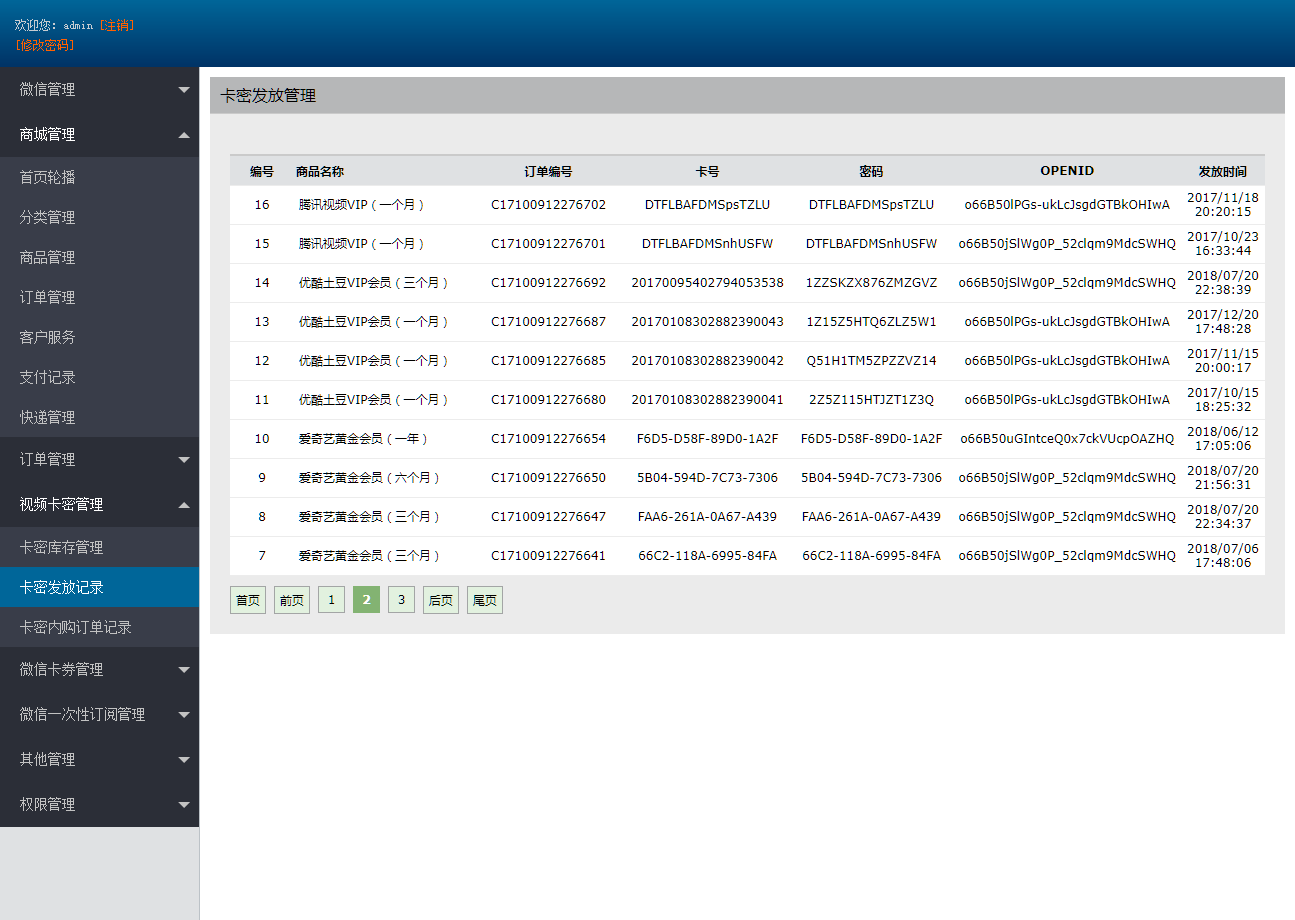Viewport: 1295px width, 920px height.
Task: Expand the 微信卡券管理 arrow
Action: point(184,670)
